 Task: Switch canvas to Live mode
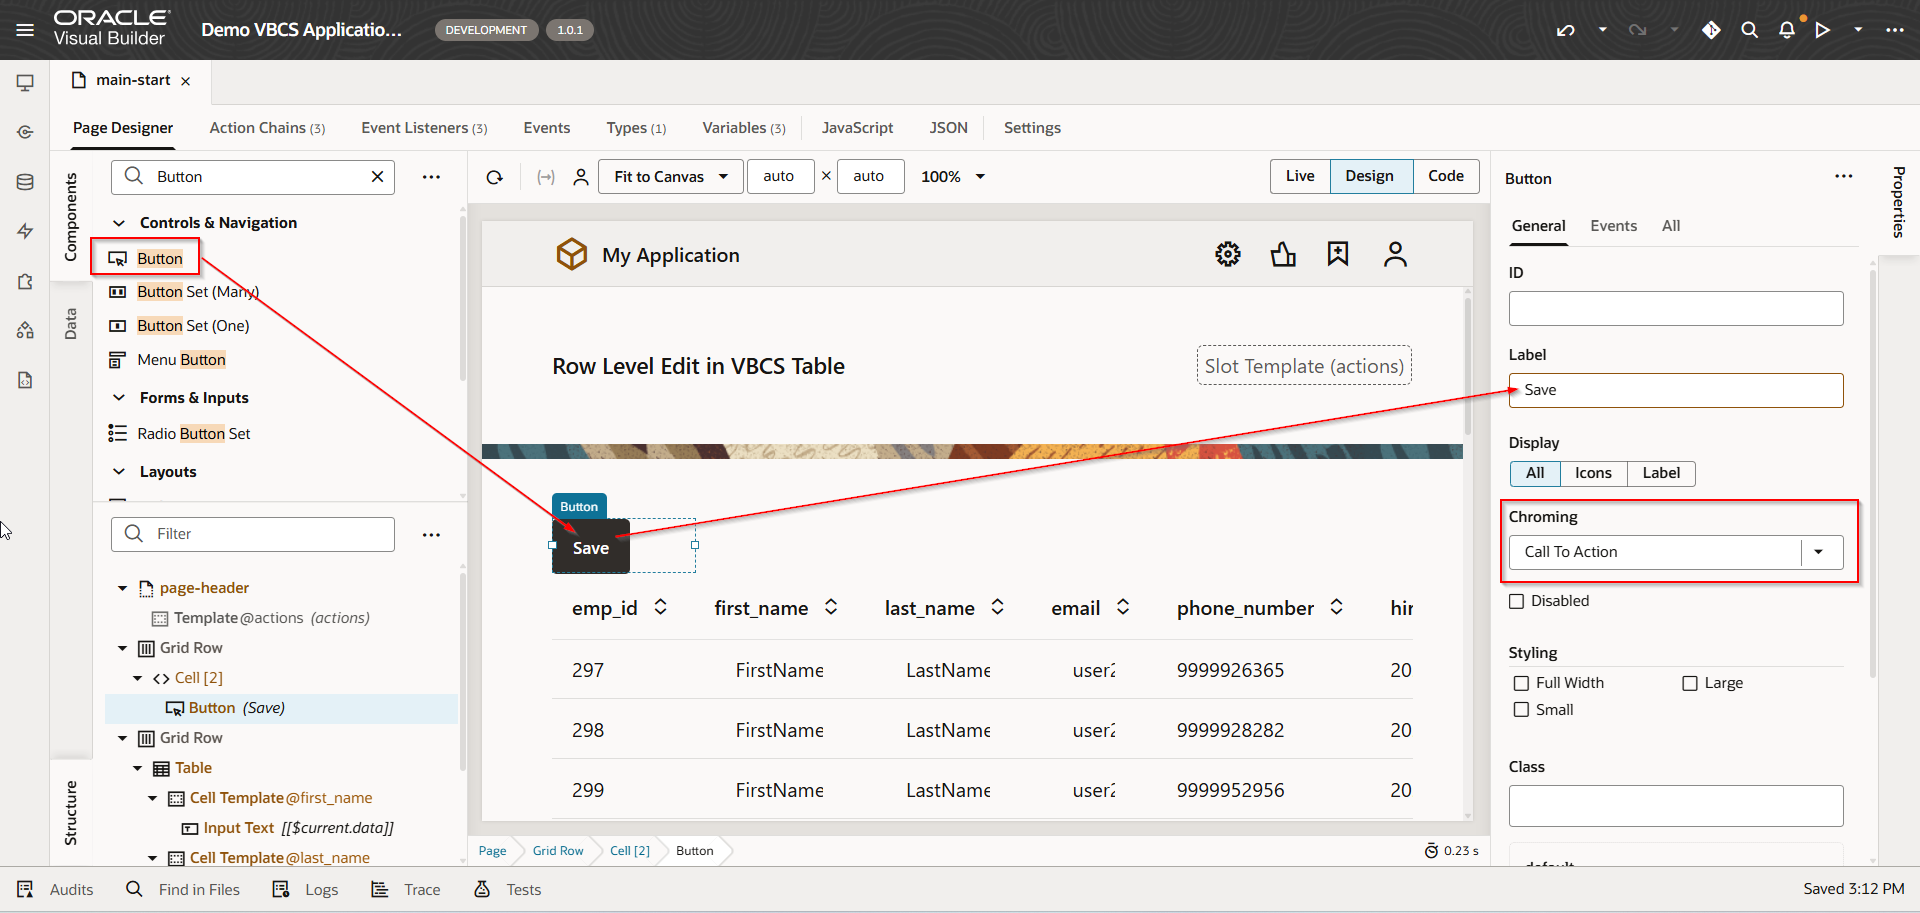point(1300,176)
